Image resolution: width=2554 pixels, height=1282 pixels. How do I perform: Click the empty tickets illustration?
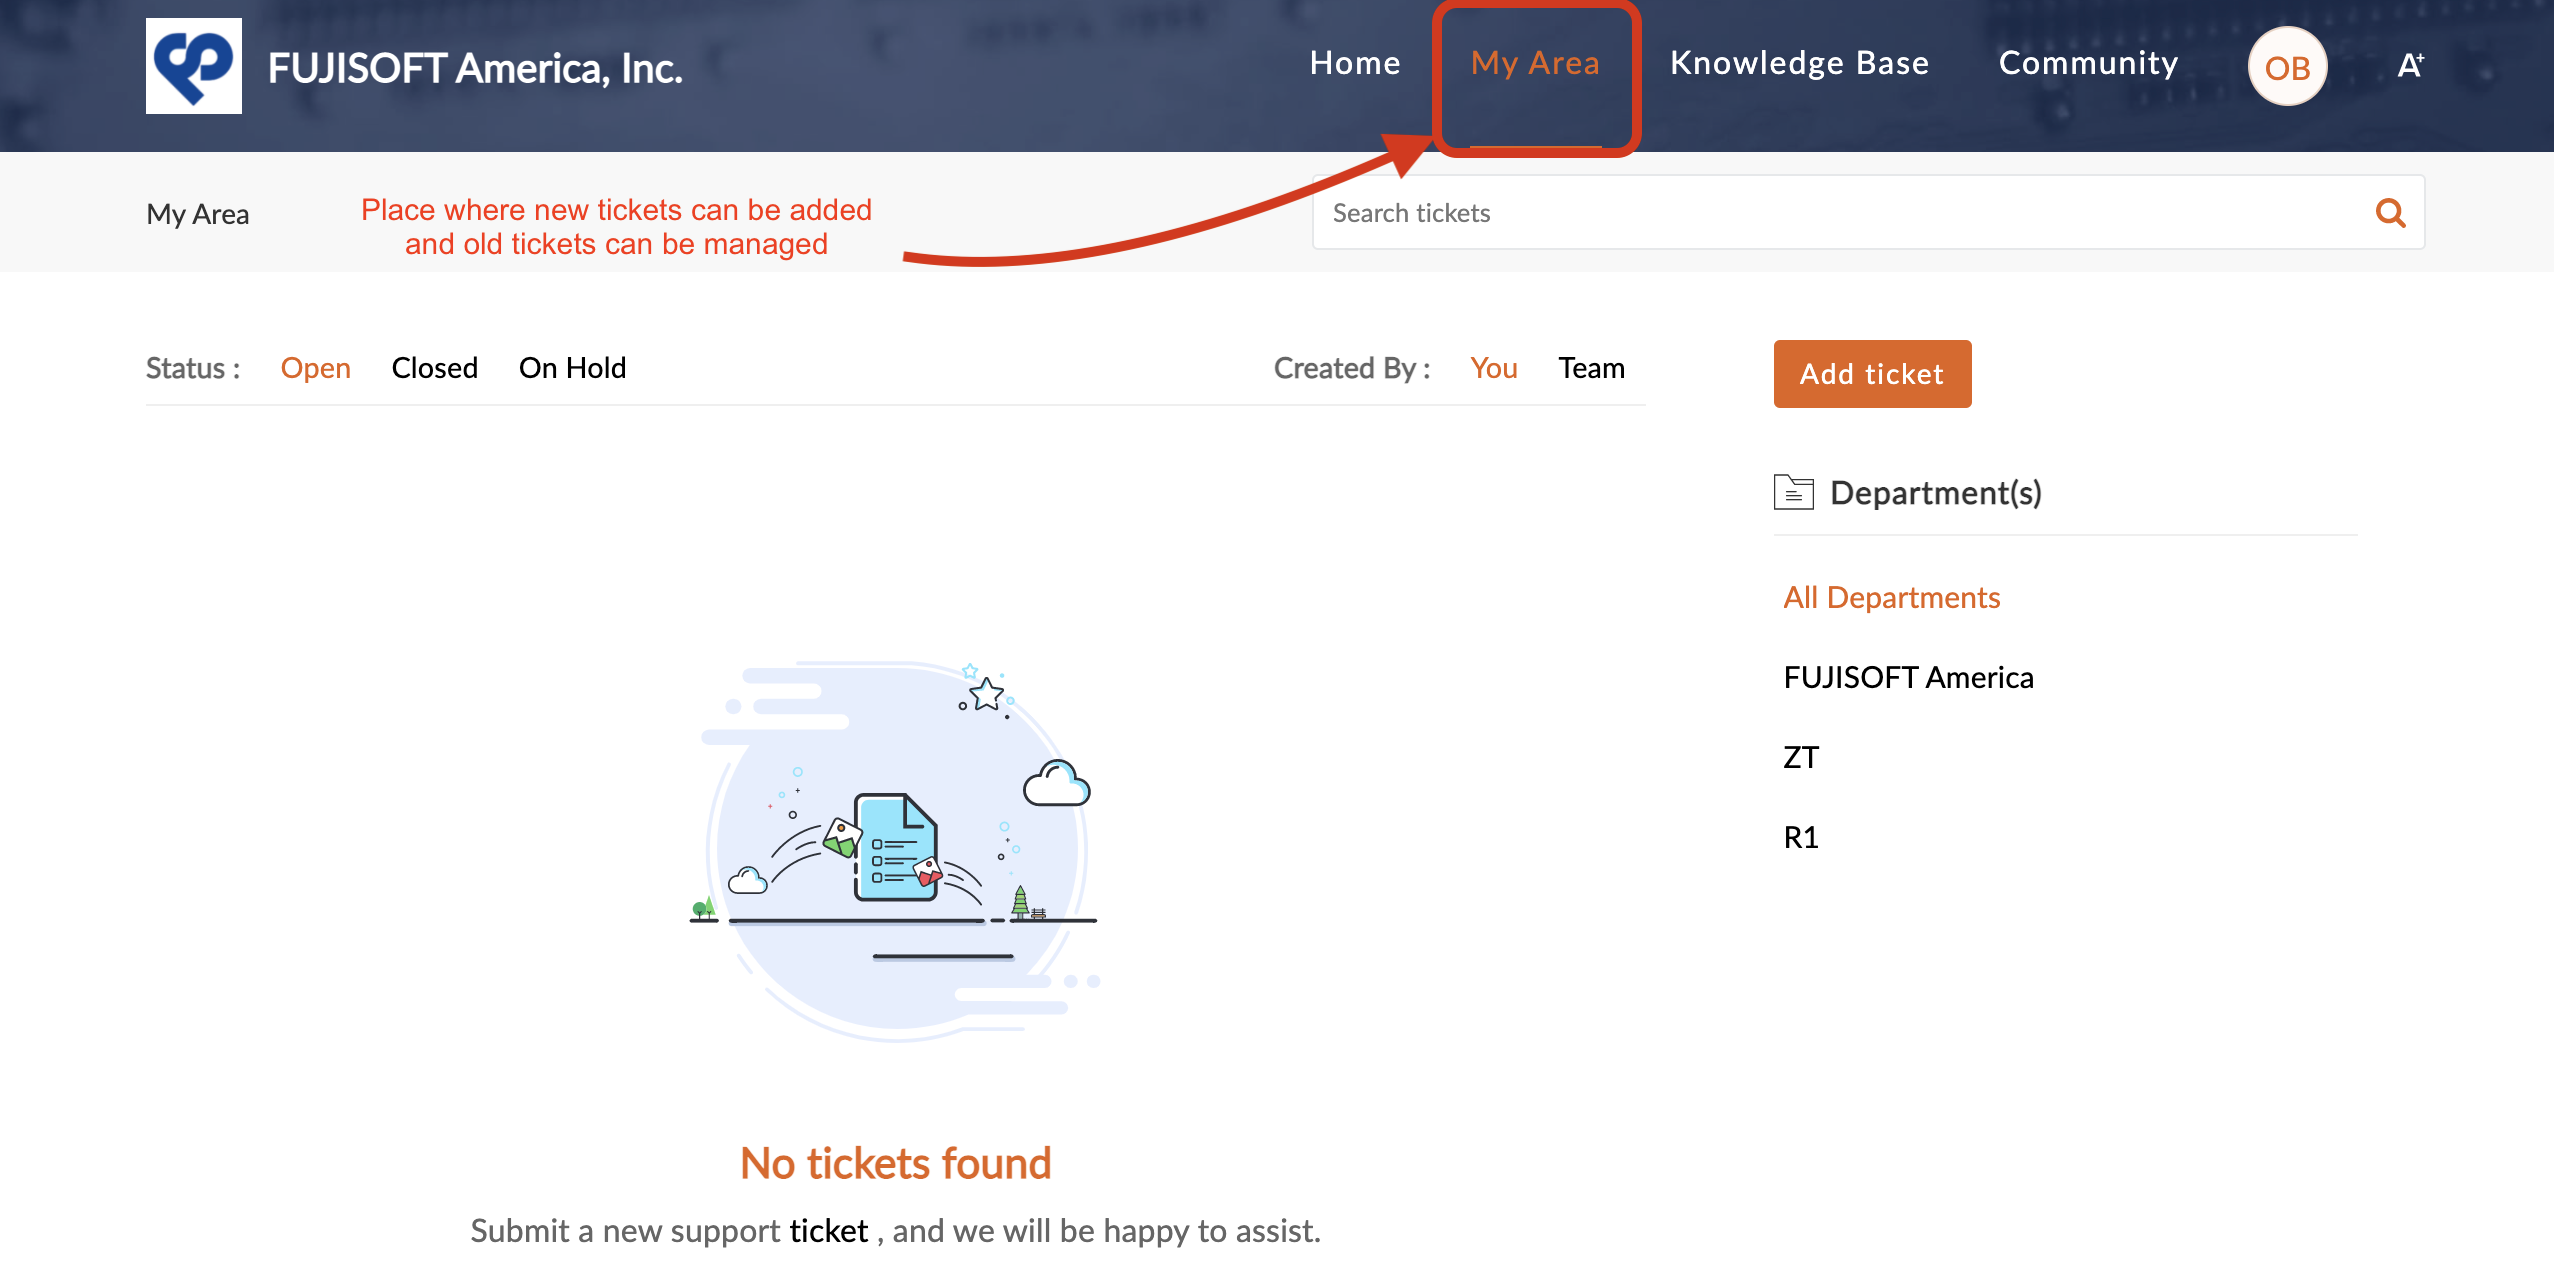point(895,850)
